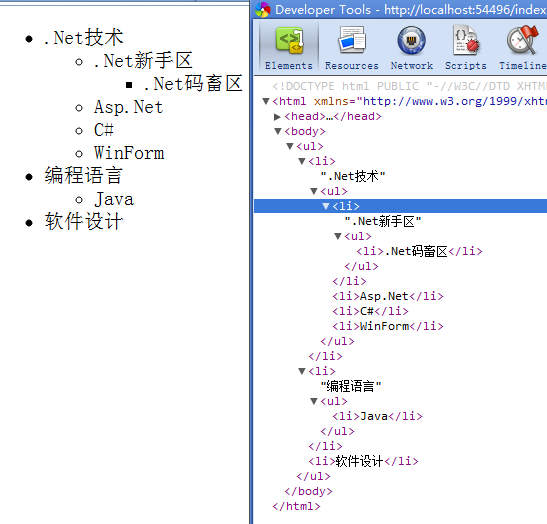Collapse the html root node
Image resolution: width=547 pixels, height=524 pixels.
click(266, 101)
